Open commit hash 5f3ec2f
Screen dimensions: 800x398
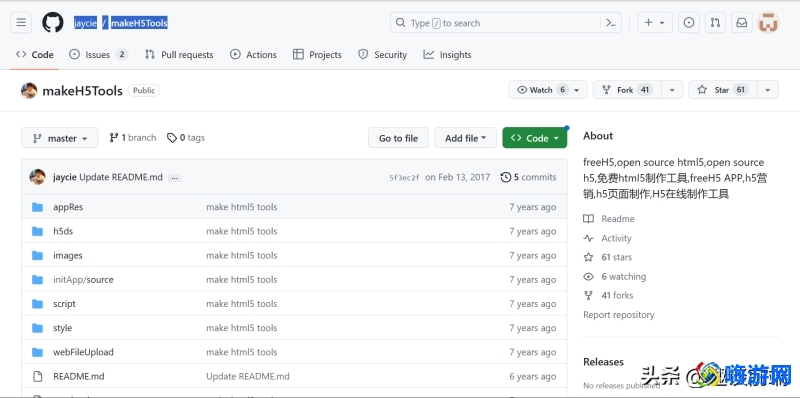point(404,178)
